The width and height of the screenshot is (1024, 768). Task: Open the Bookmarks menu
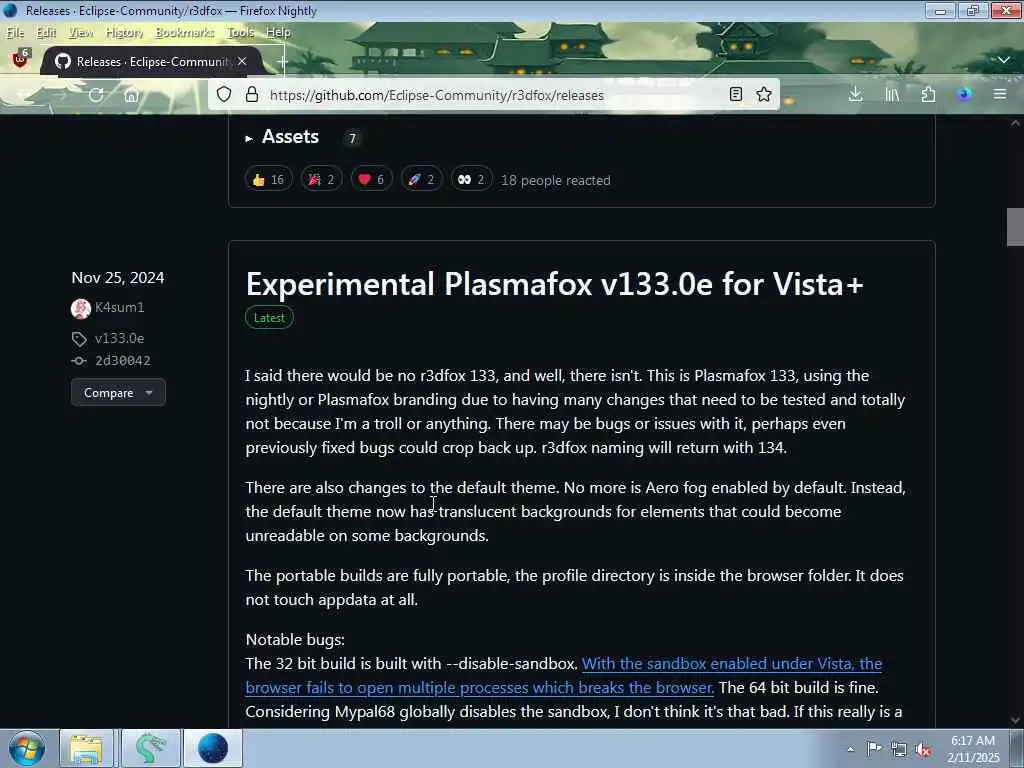point(185,32)
